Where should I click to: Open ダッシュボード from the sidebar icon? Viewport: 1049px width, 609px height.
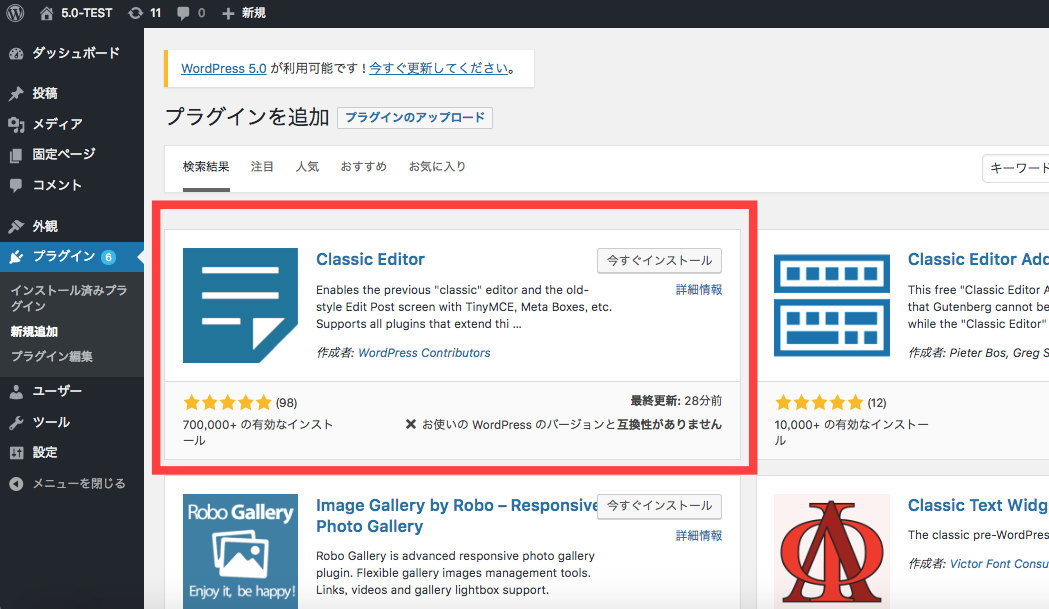click(x=17, y=53)
